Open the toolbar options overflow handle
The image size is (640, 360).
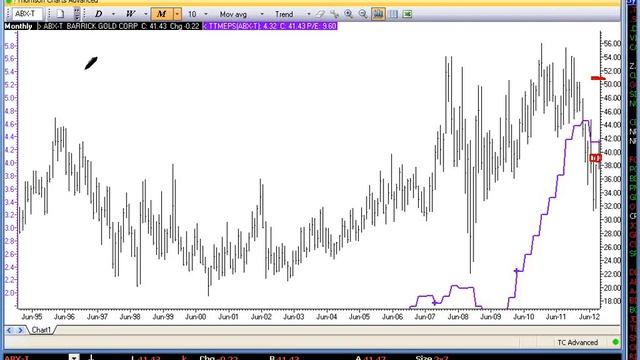[x=77, y=14]
